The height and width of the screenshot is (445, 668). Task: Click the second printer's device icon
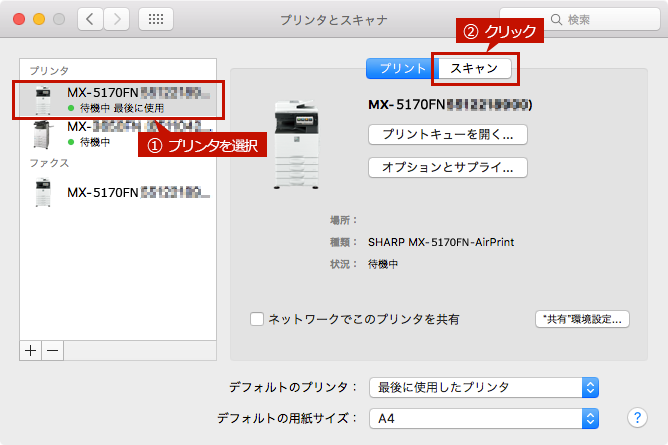click(x=43, y=135)
